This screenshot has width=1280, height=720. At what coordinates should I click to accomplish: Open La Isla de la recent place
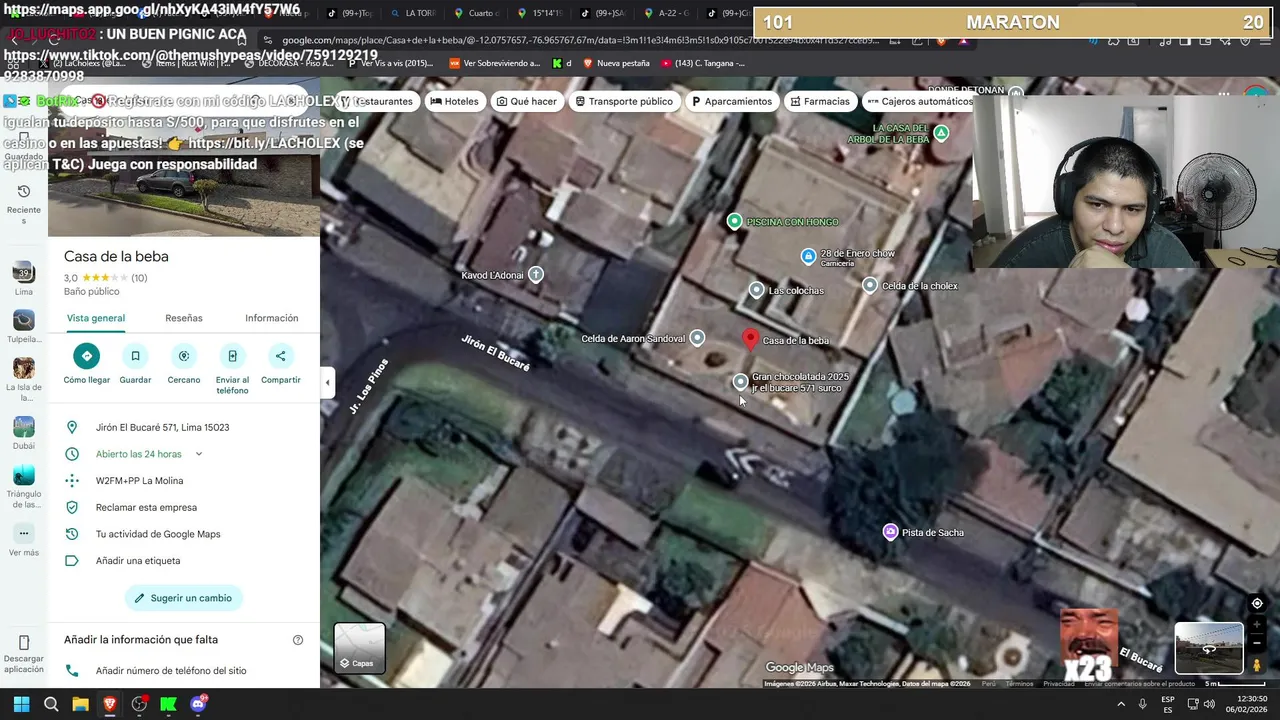(24, 368)
